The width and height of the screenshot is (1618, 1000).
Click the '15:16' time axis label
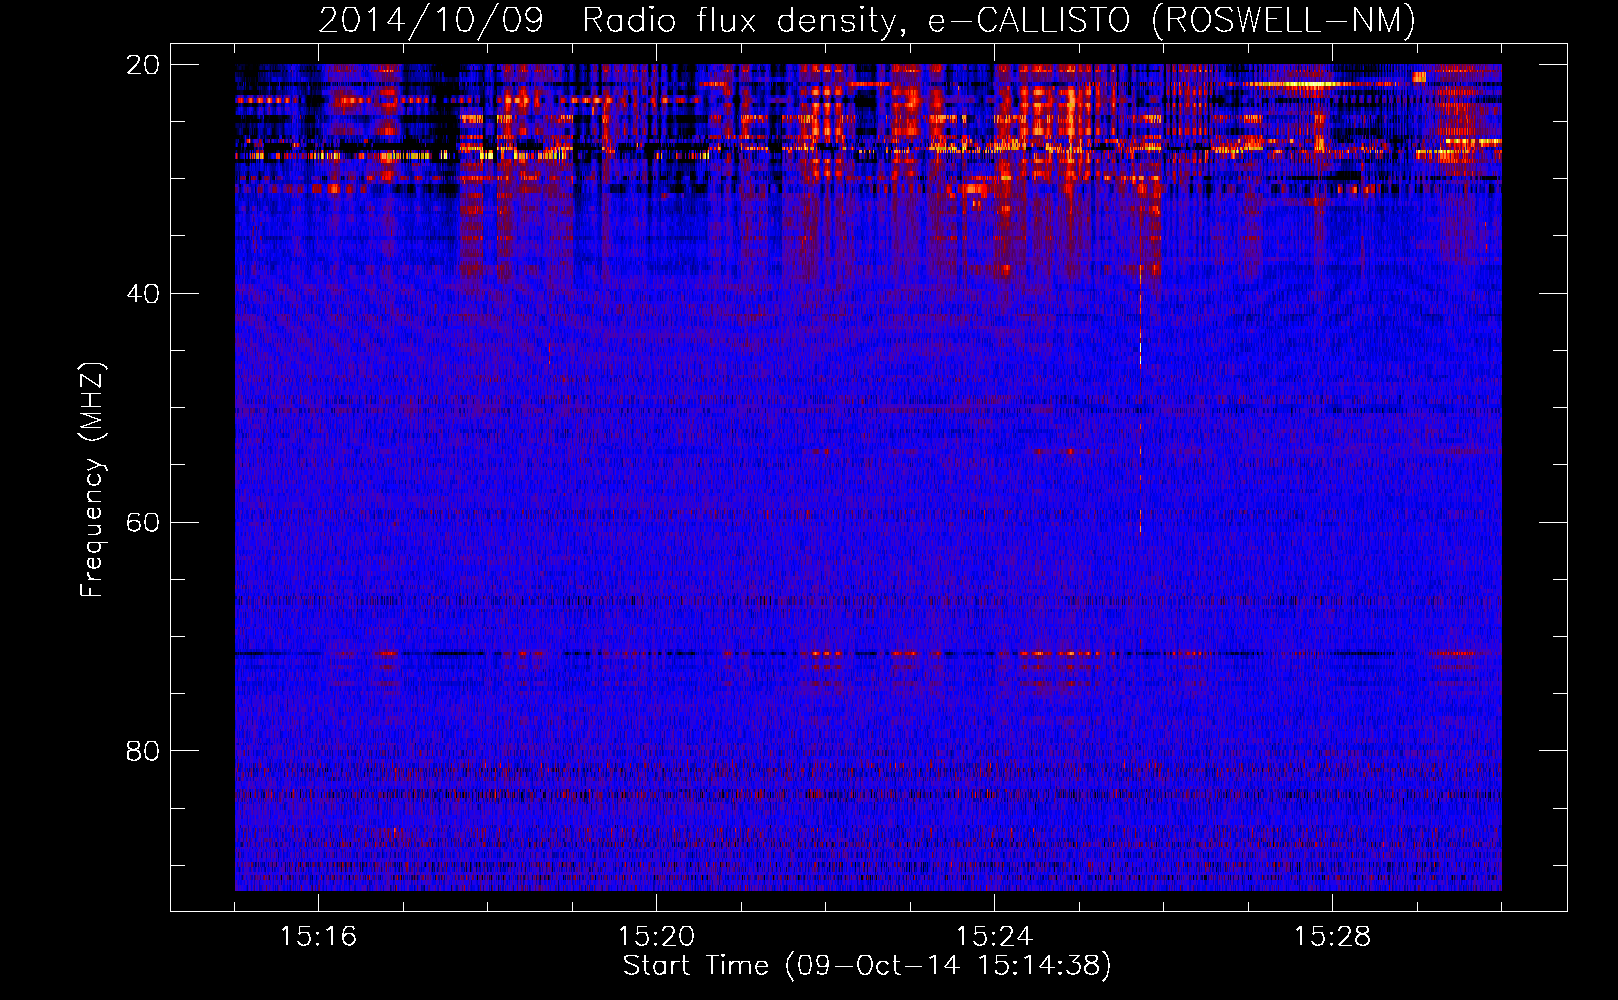coord(318,937)
